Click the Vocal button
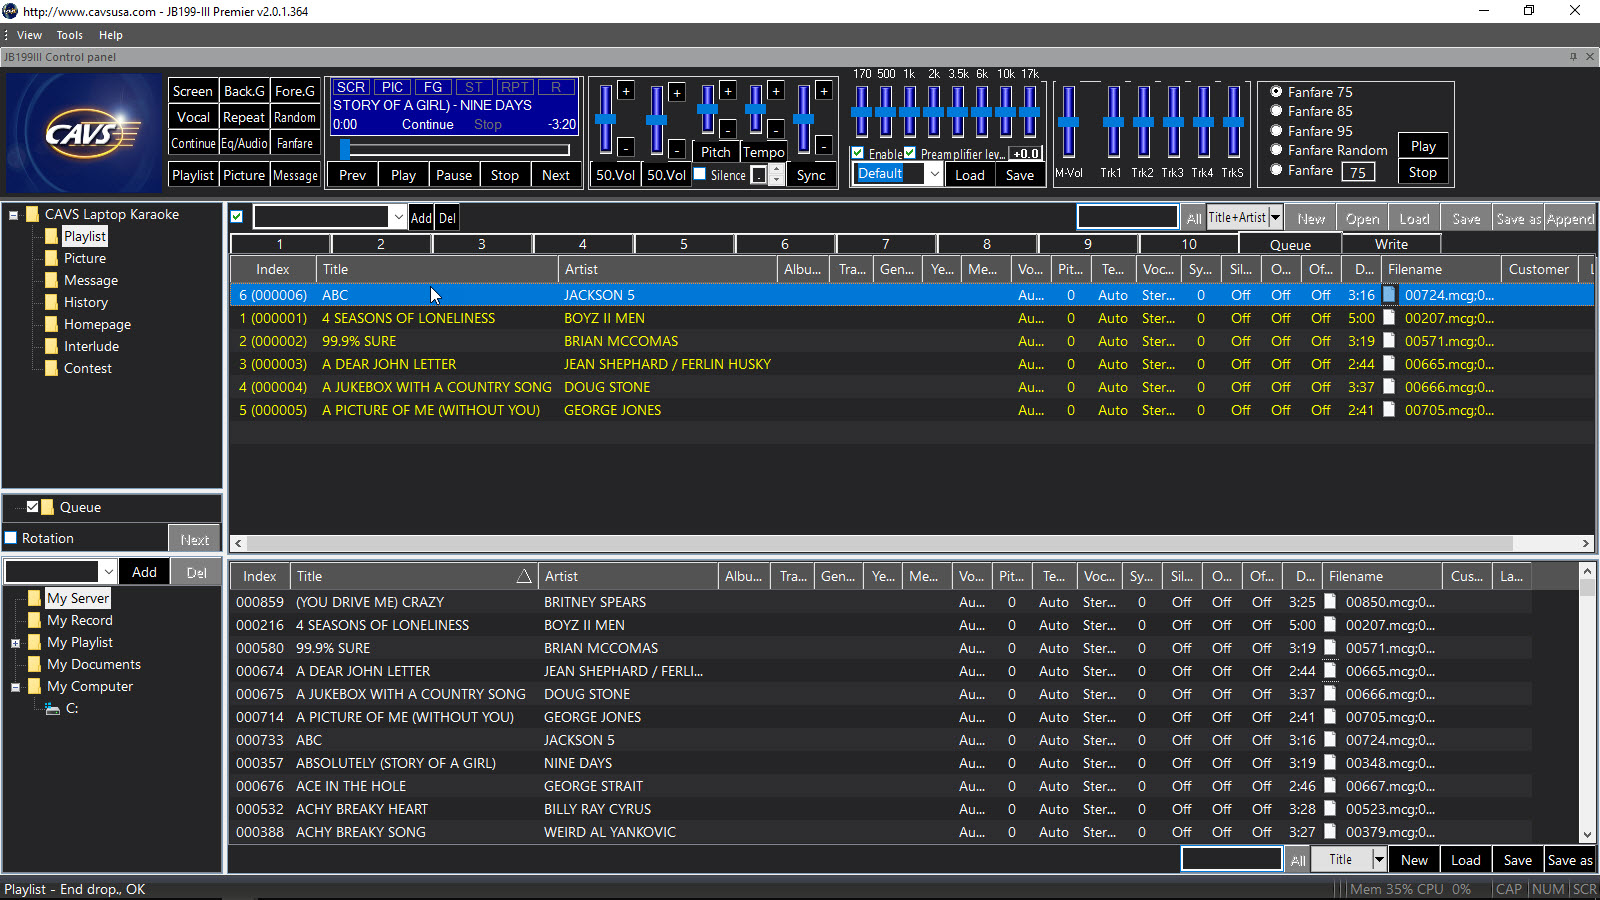The width and height of the screenshot is (1600, 900). click(x=193, y=117)
